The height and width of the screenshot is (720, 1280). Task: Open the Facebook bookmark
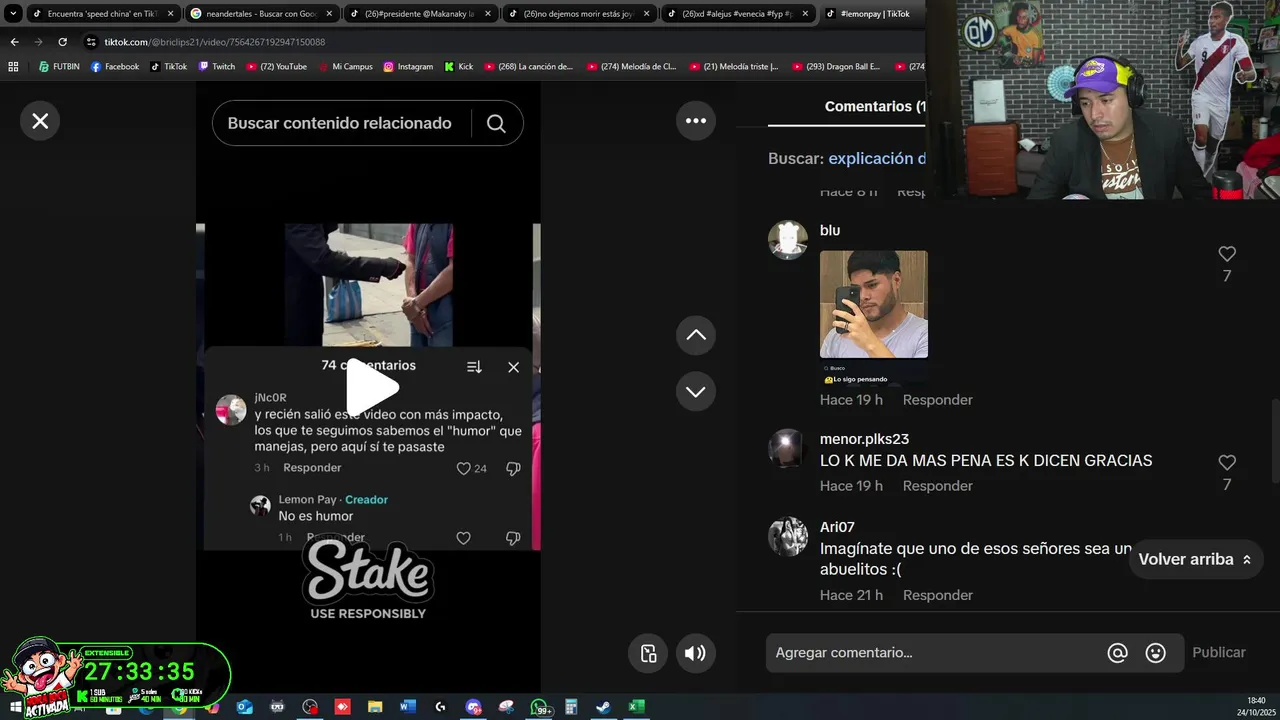115,67
